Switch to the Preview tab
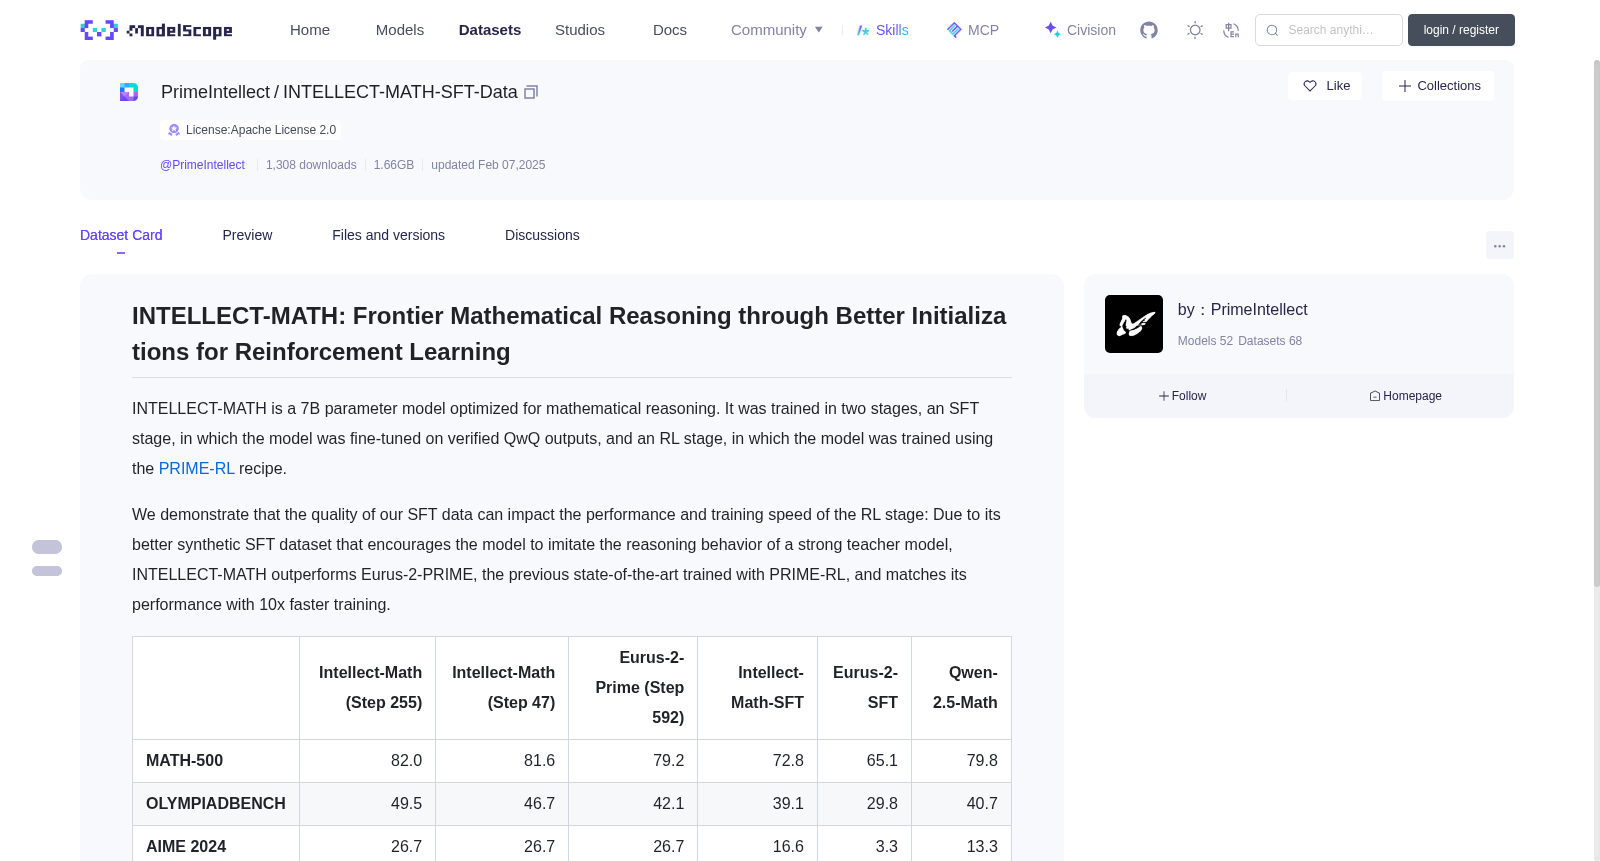The width and height of the screenshot is (1600, 861). point(247,235)
